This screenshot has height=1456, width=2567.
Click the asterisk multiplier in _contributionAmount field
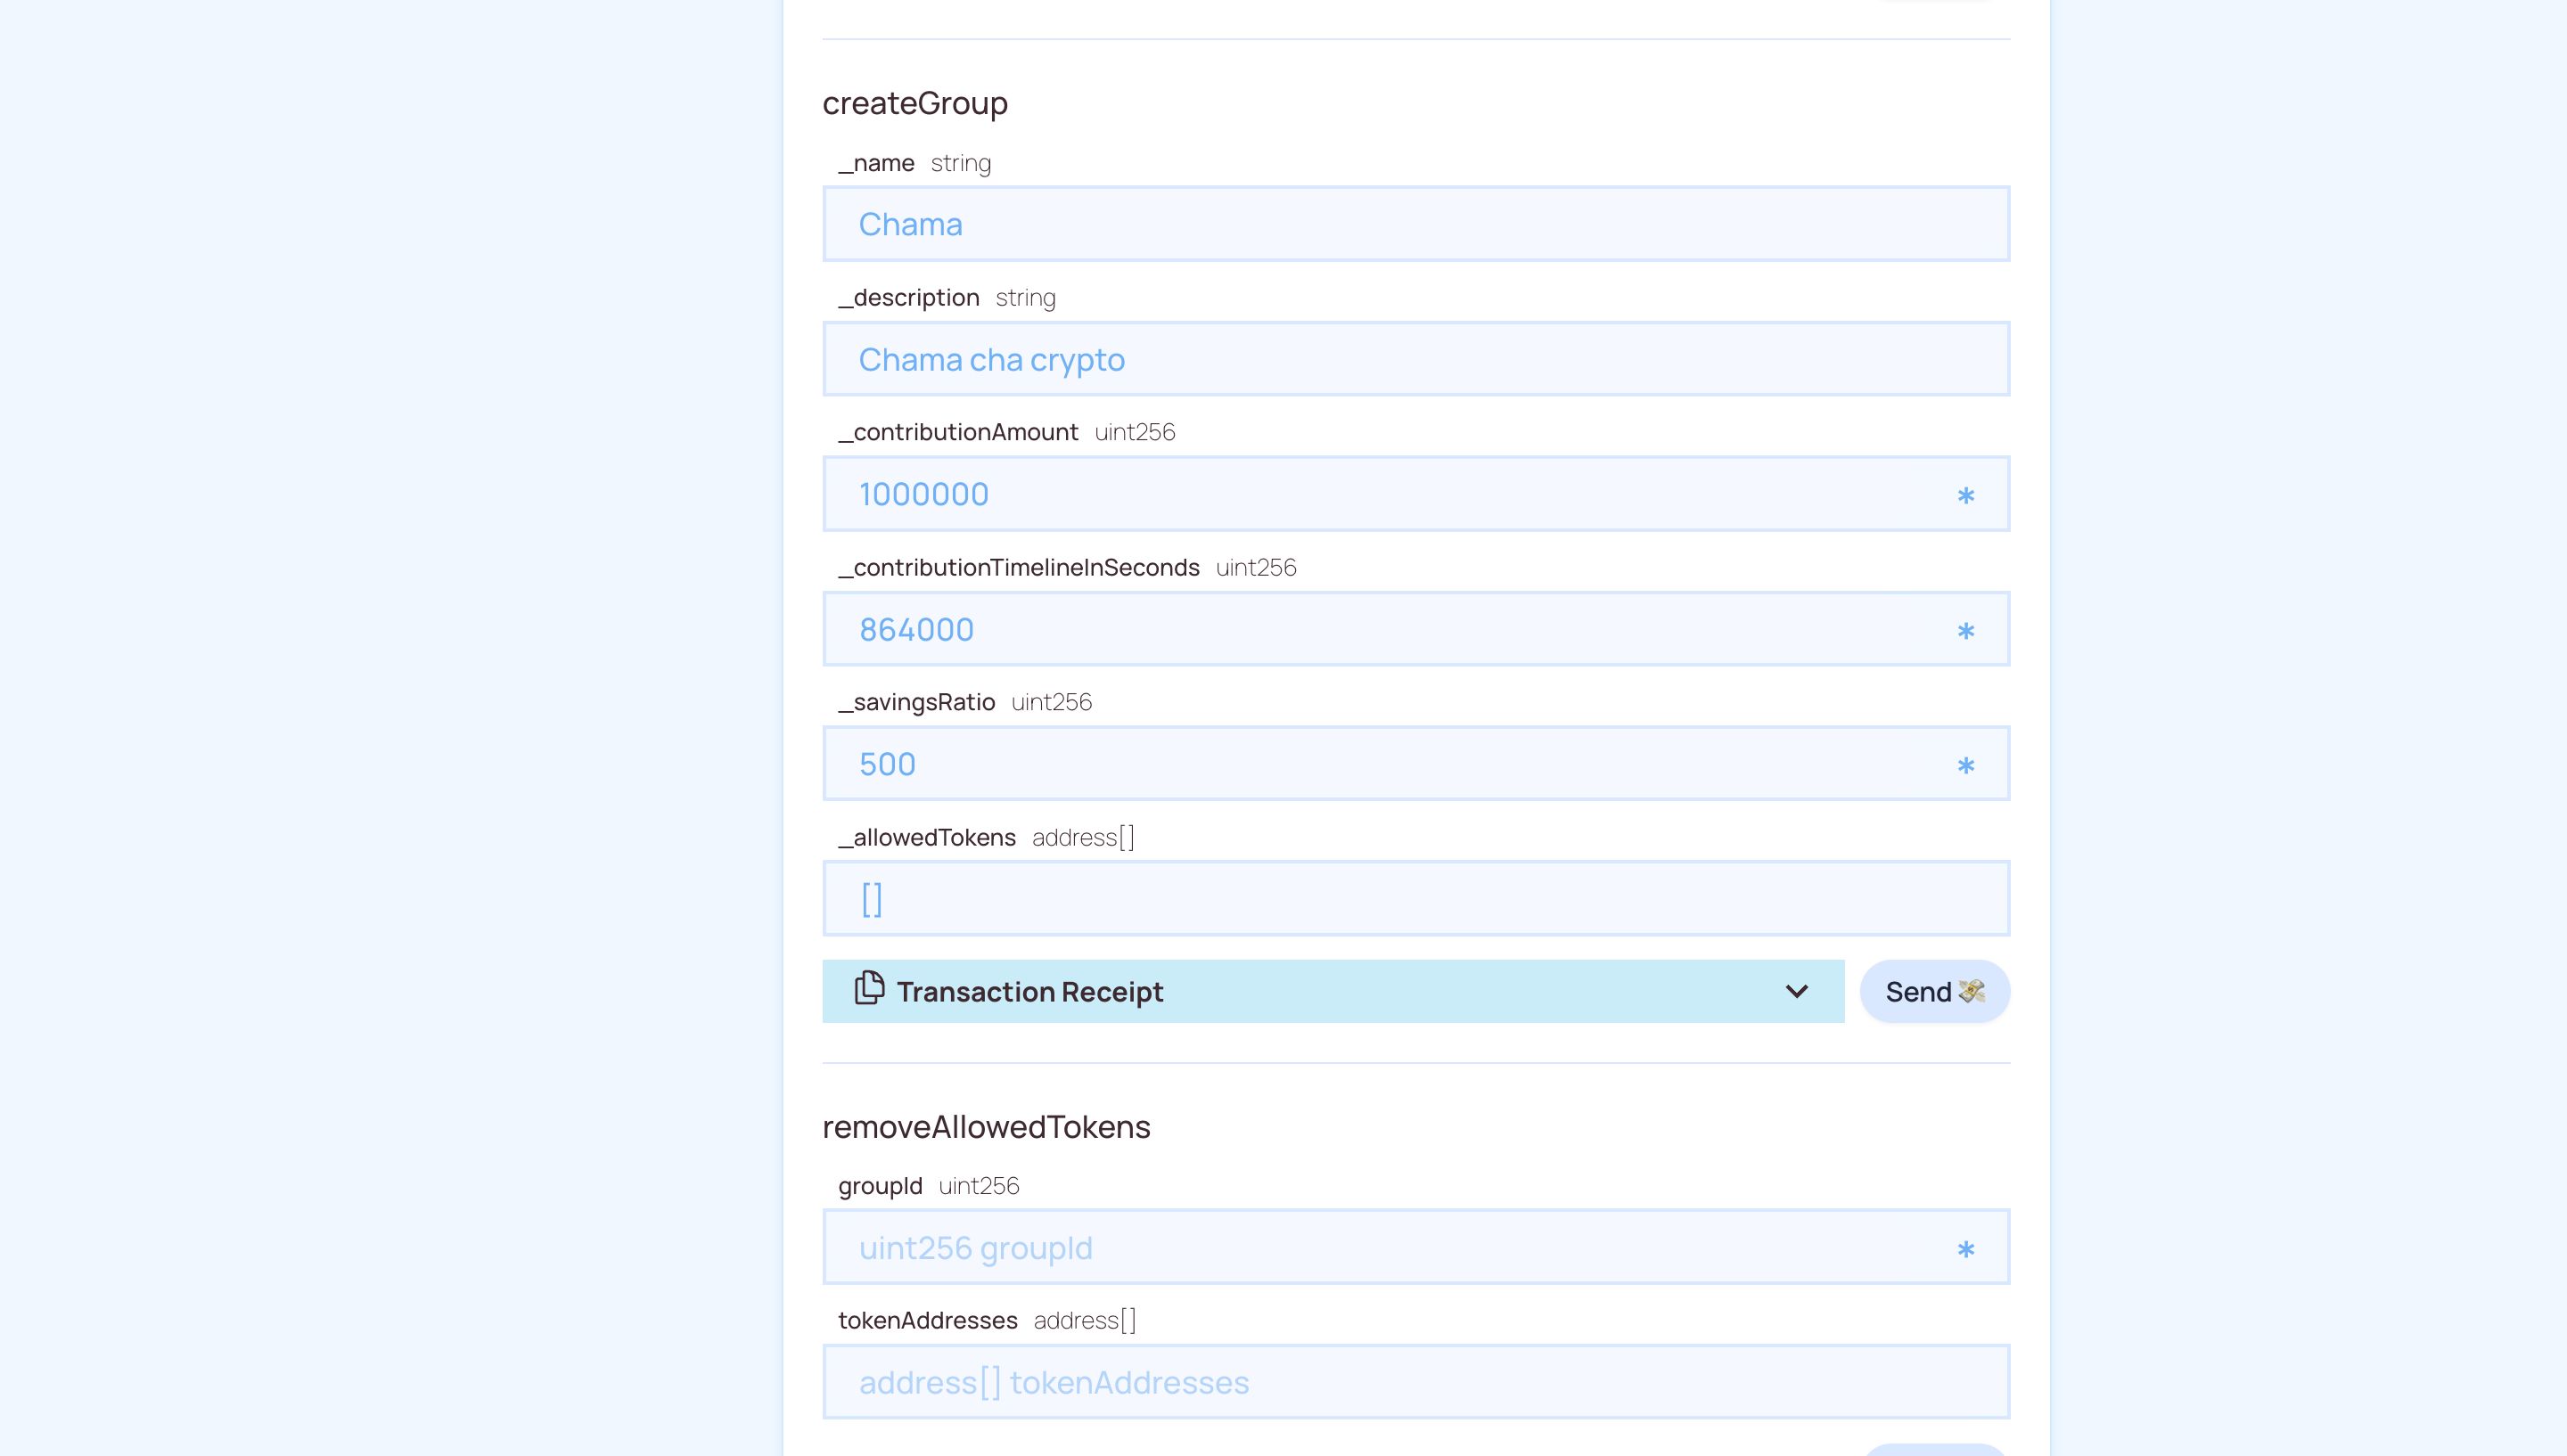coord(1965,495)
